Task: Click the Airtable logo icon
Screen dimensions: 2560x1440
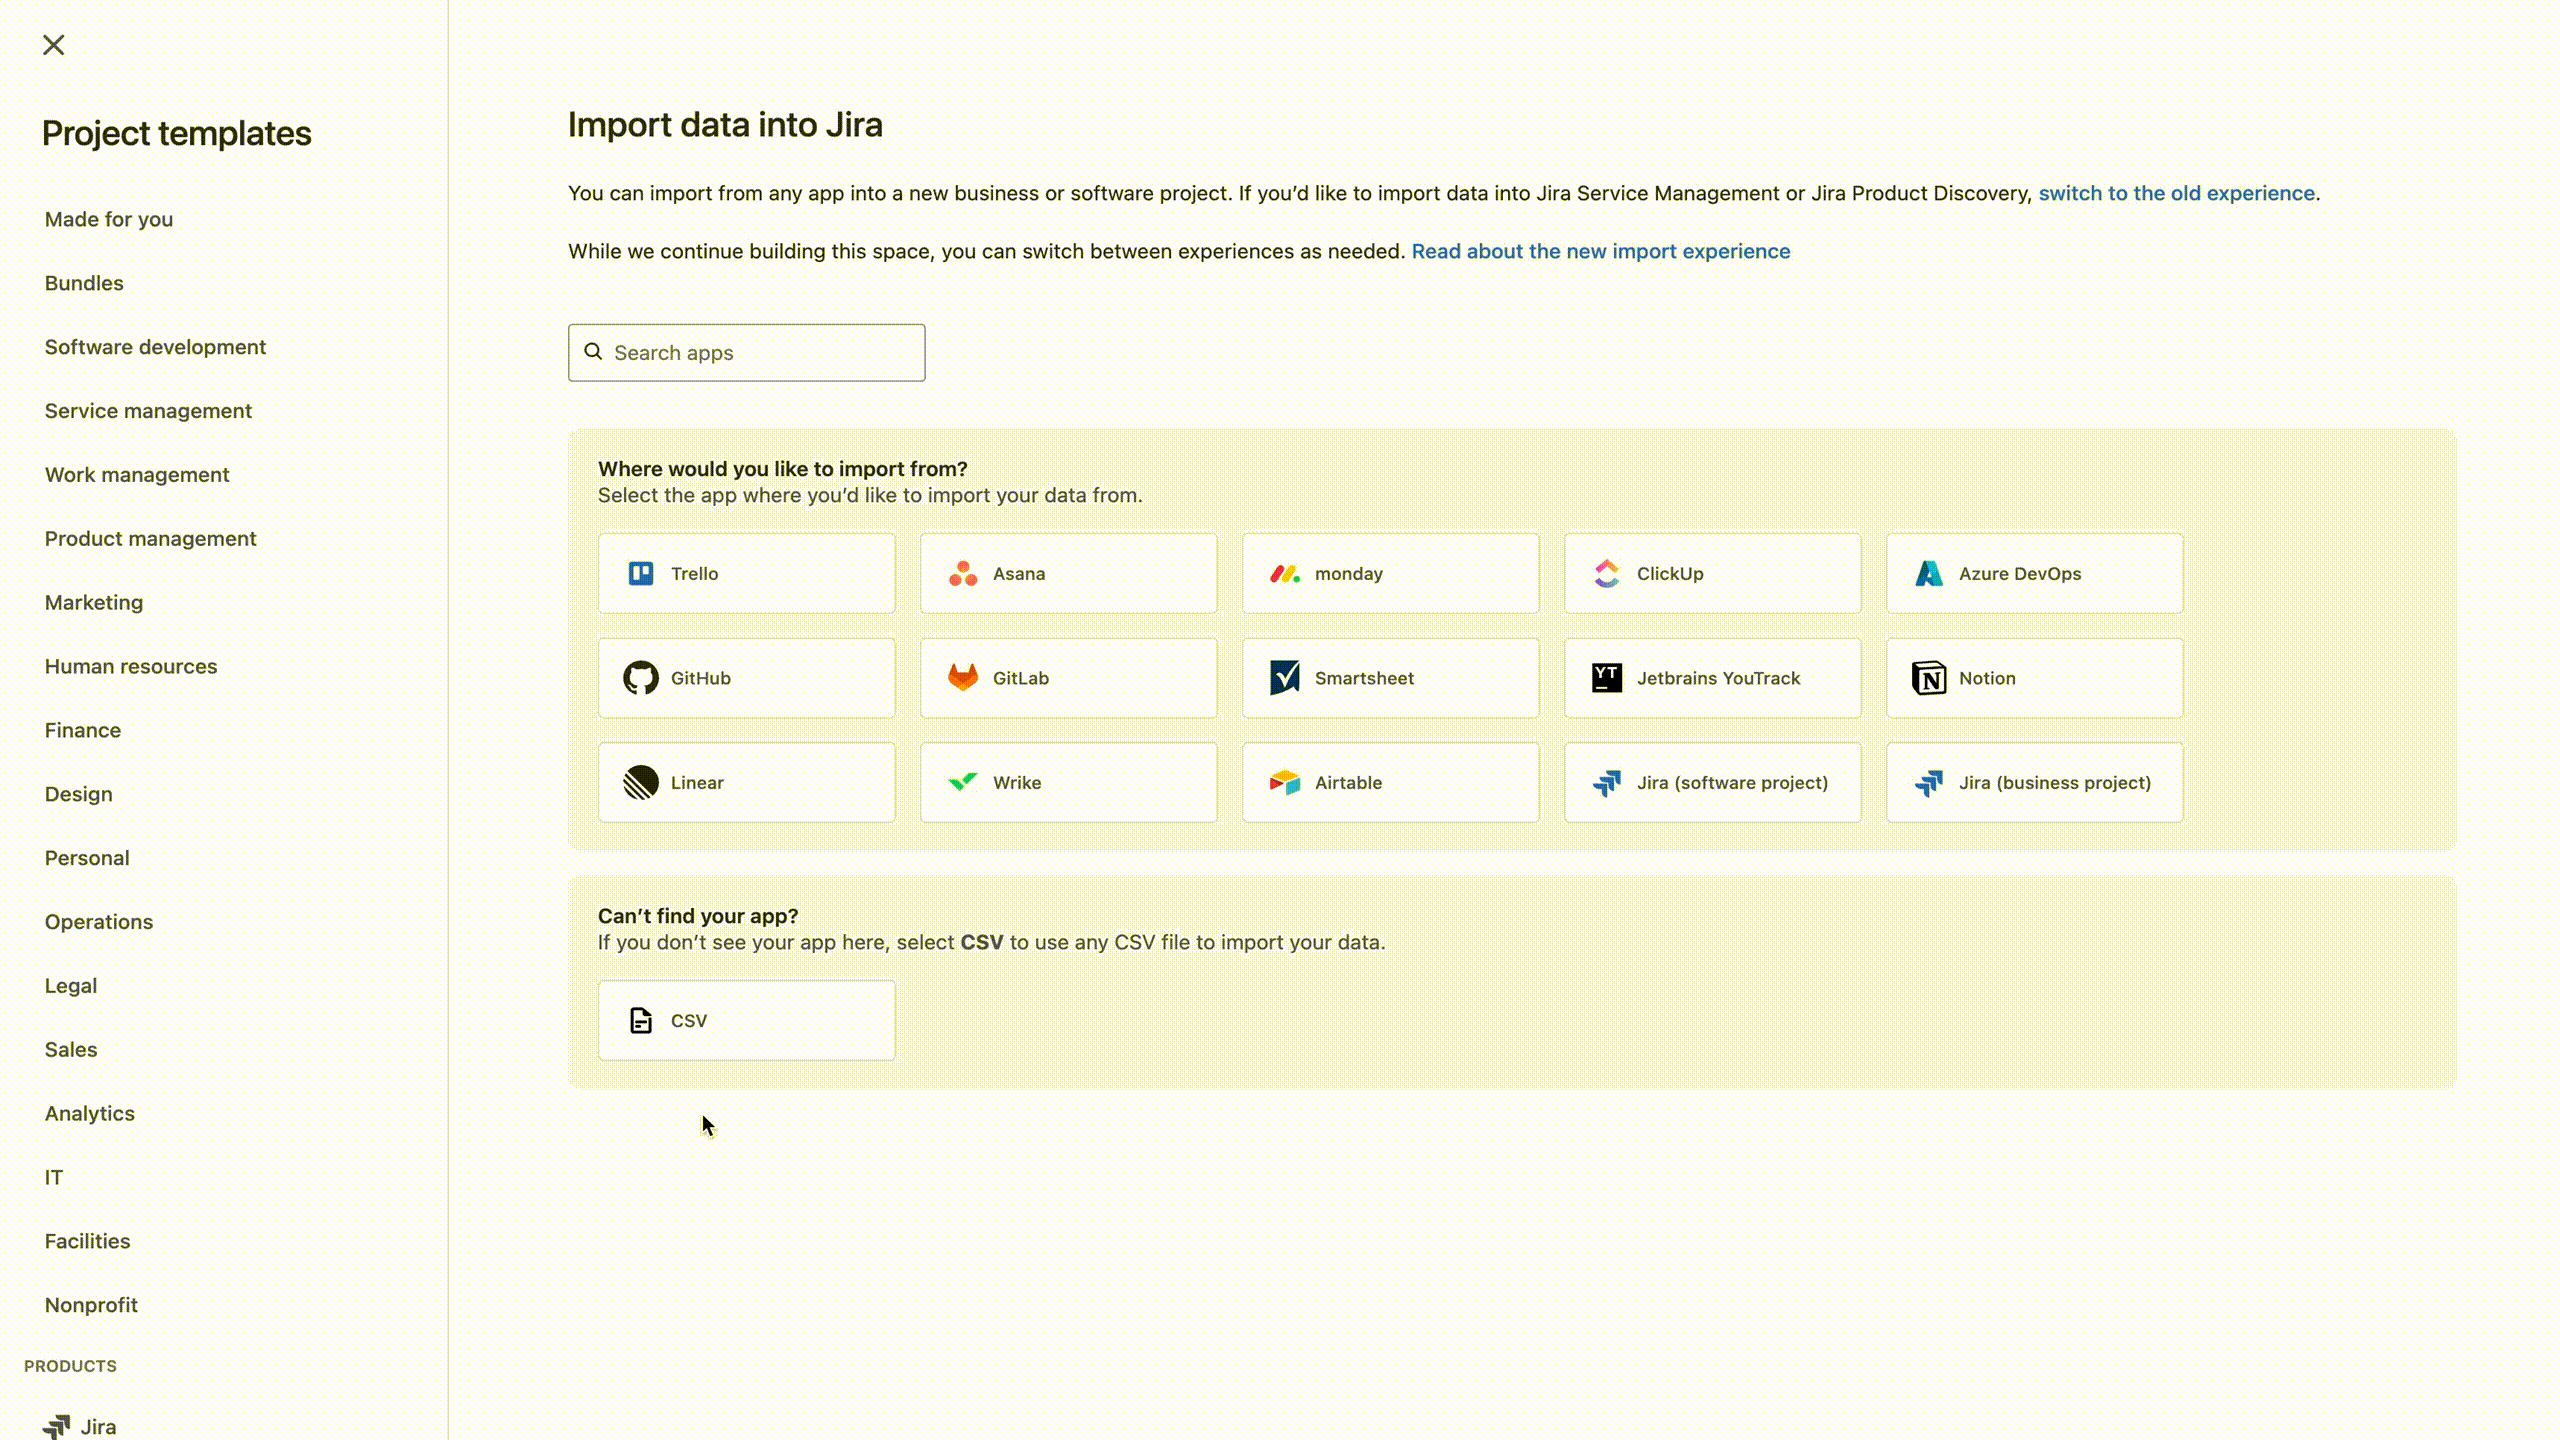Action: [x=1285, y=782]
